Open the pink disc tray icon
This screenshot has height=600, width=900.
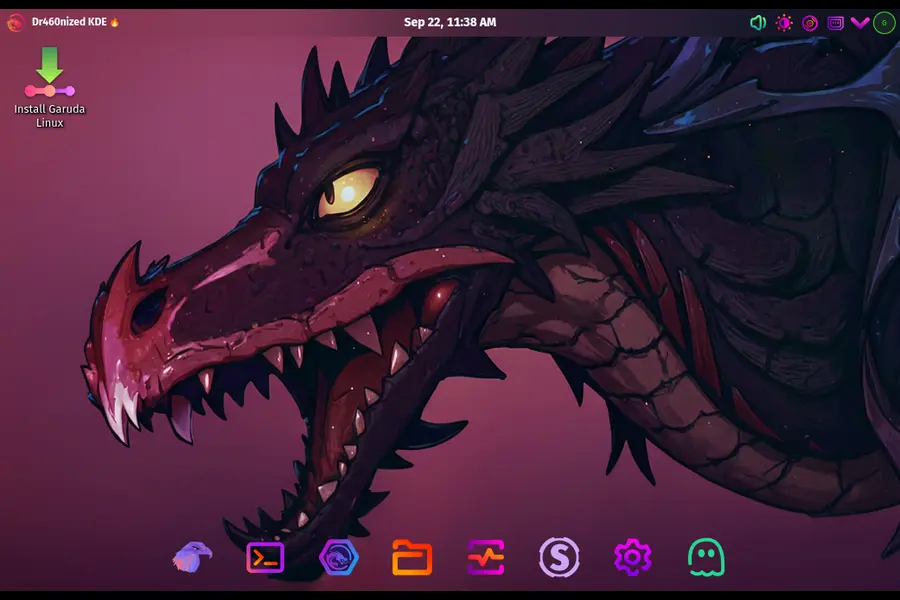click(x=810, y=23)
